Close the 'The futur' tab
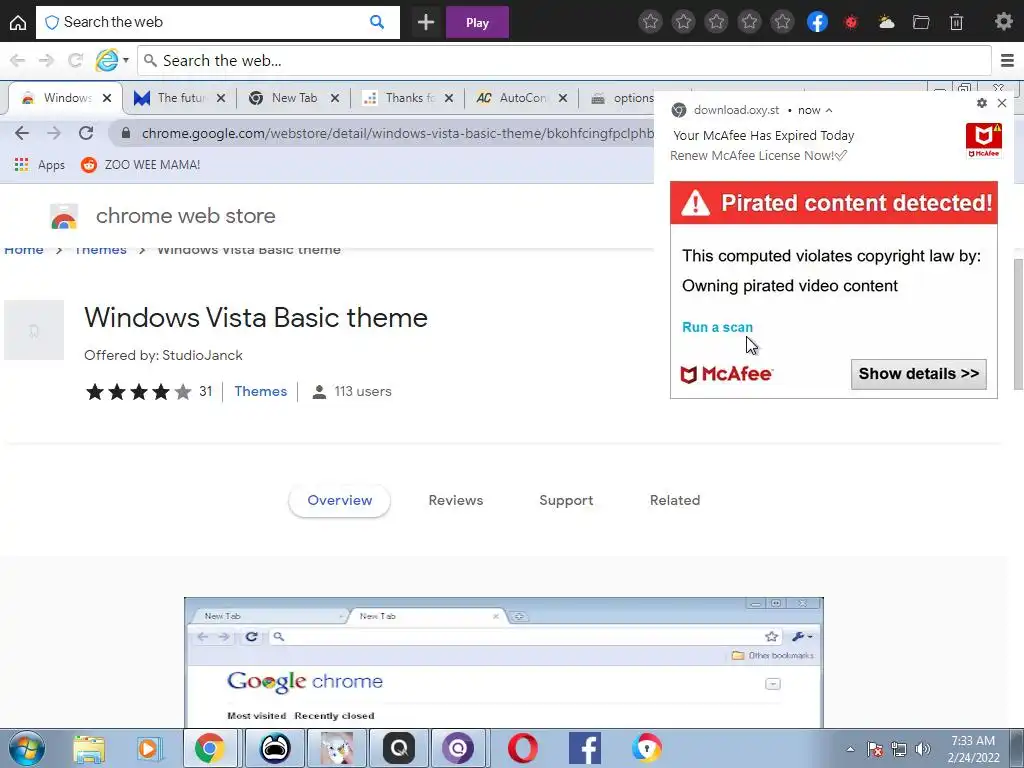The height and width of the screenshot is (768, 1024). click(221, 98)
